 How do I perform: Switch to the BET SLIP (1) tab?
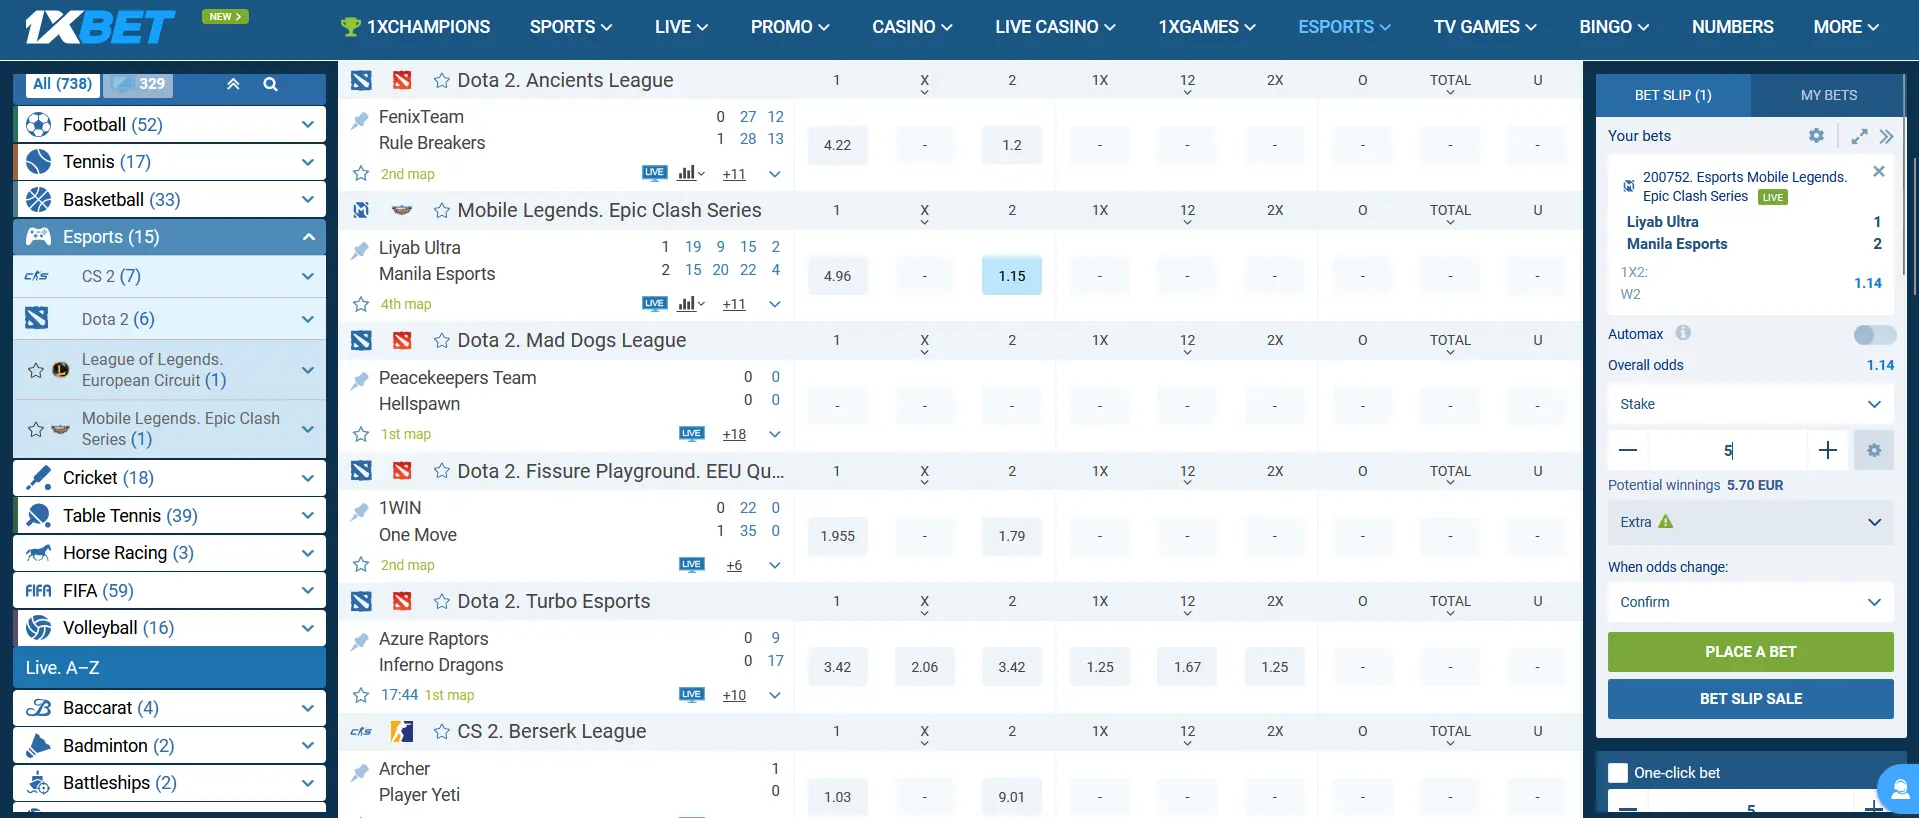pyautogui.click(x=1673, y=95)
